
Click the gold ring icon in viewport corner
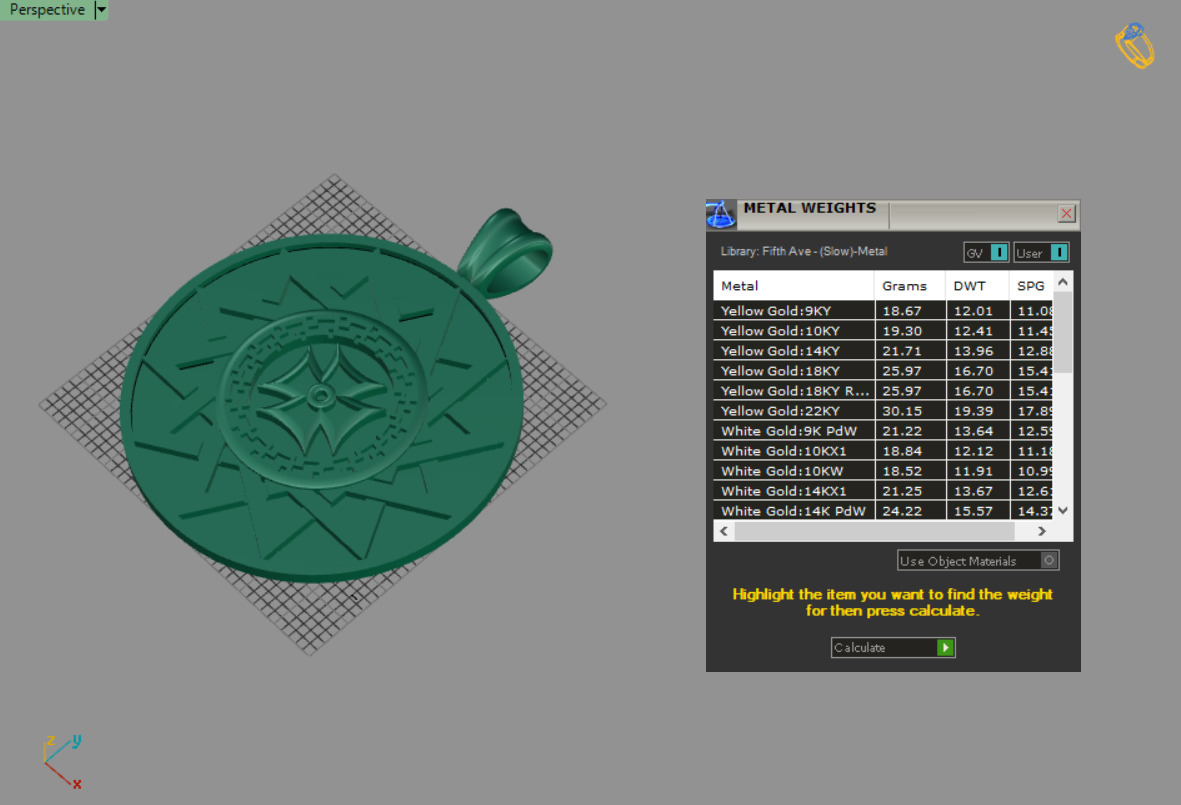tap(1135, 45)
